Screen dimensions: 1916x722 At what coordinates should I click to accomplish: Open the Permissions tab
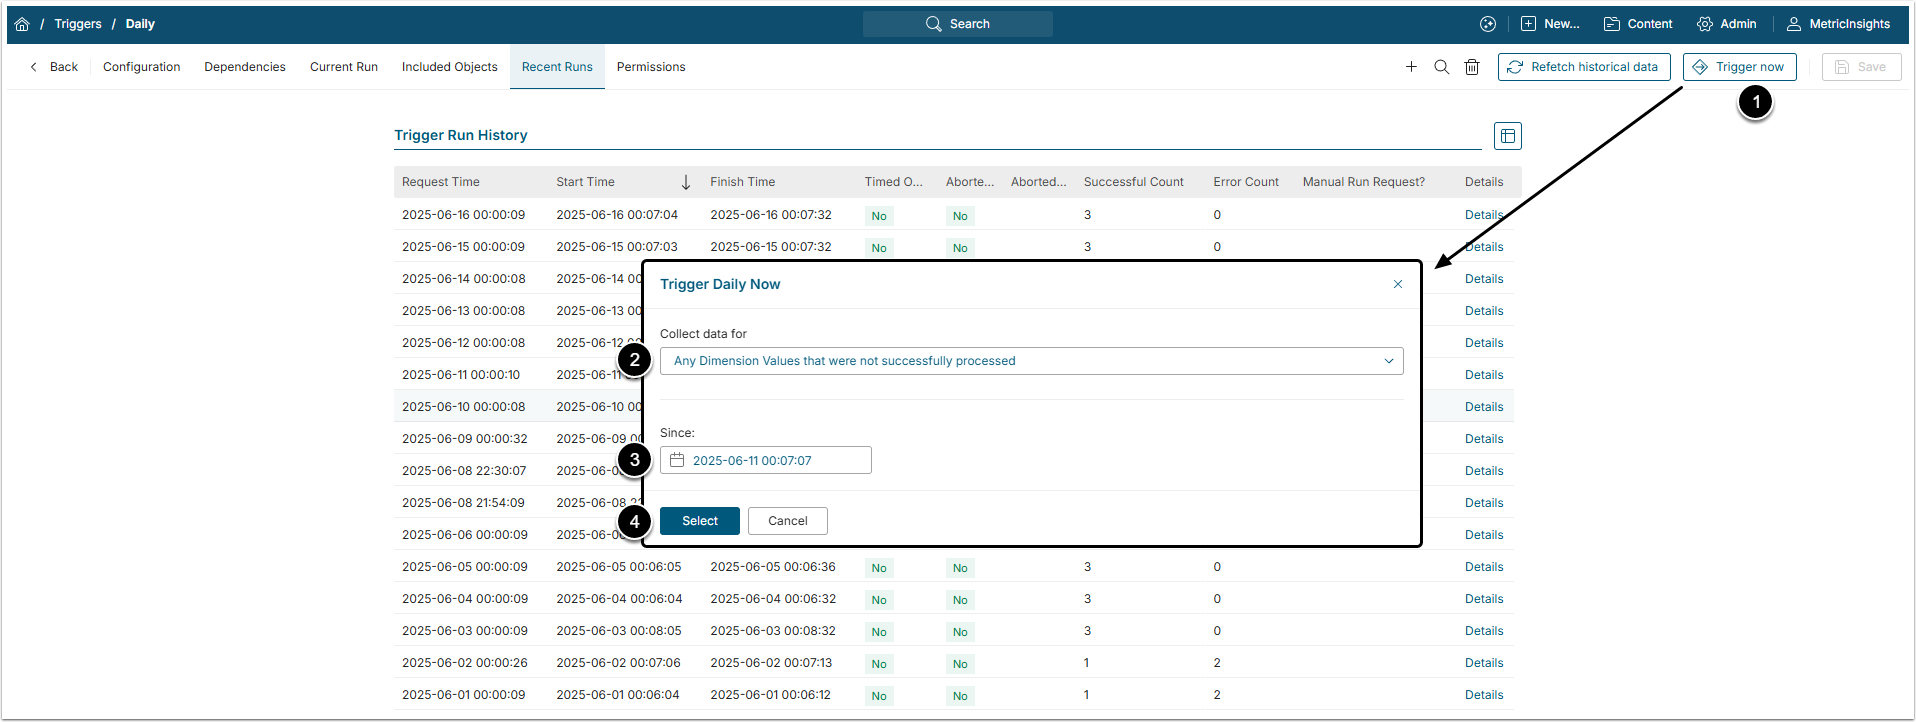click(650, 67)
